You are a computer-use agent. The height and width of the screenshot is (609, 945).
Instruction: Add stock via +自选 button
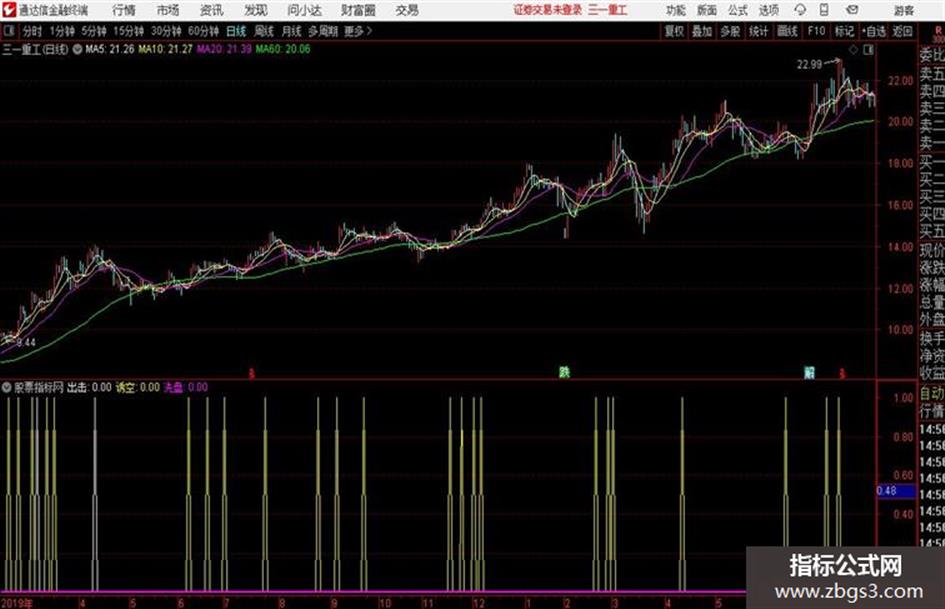(874, 31)
